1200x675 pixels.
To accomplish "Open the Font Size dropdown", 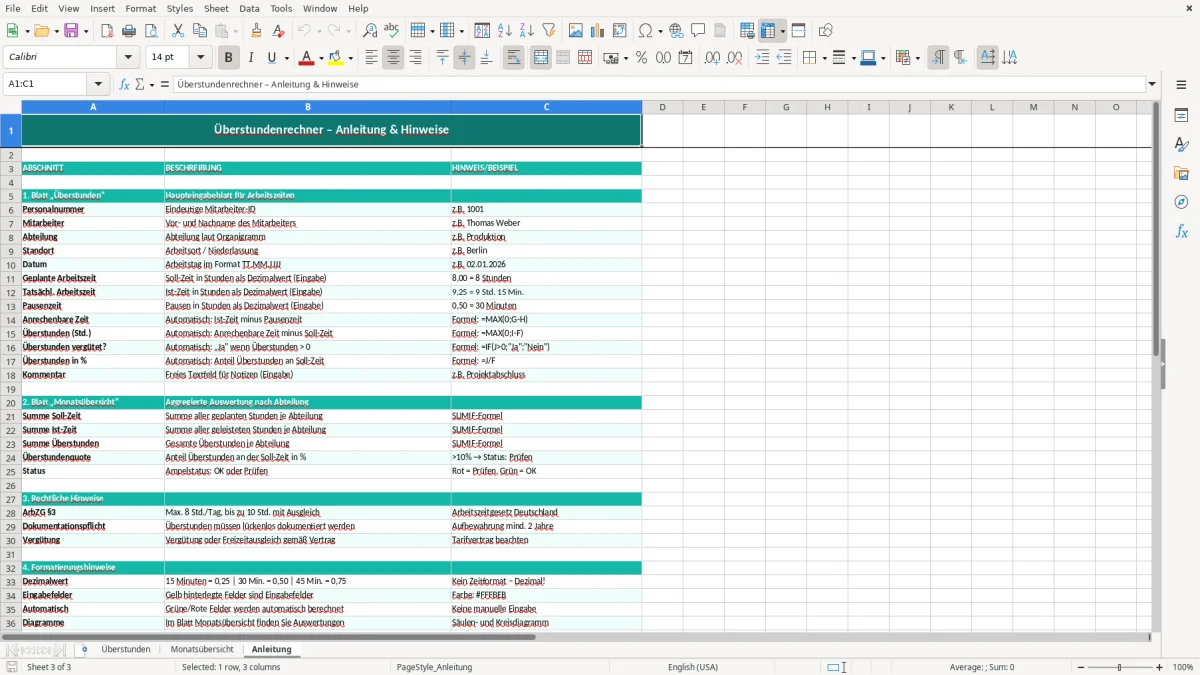I will tap(201, 58).
